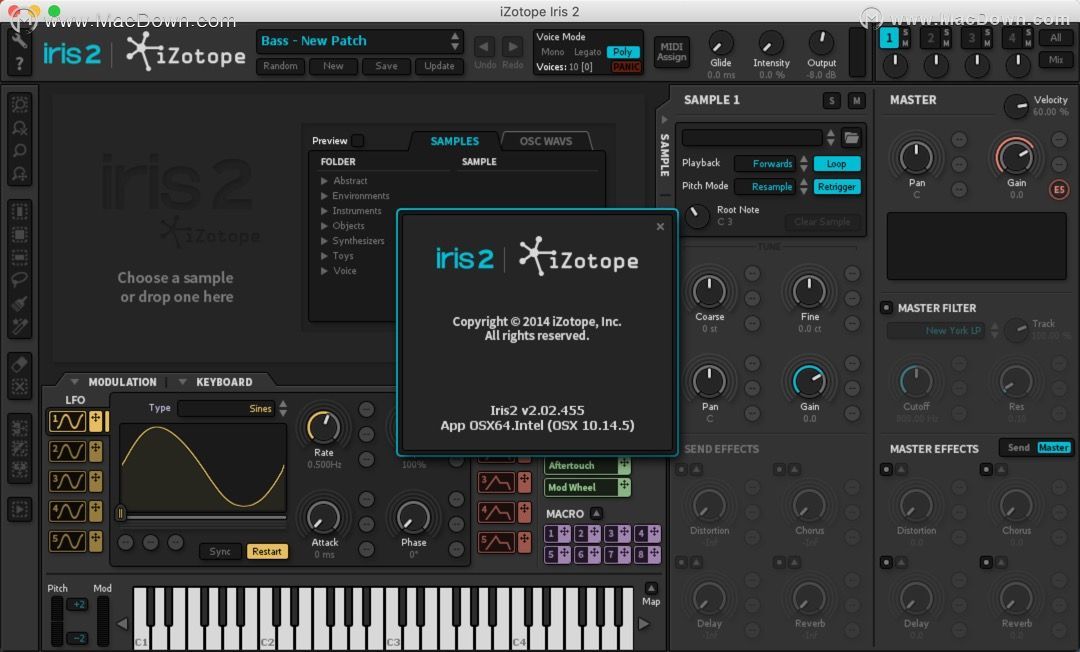Solo Sample 1 with the S button
Image resolution: width=1080 pixels, height=652 pixels.
pos(831,101)
